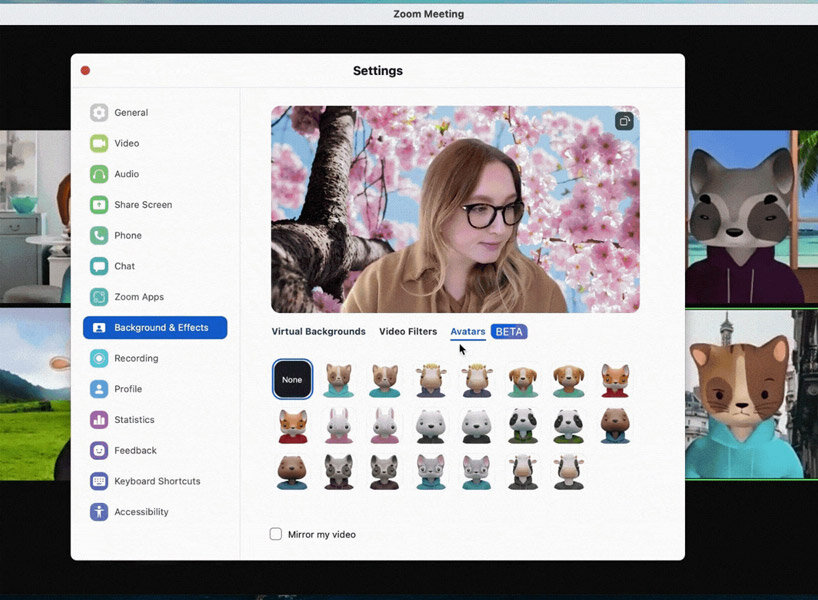Screen dimensions: 818x600
Task: Select the cat participant tile in meeting
Action: pos(751,394)
